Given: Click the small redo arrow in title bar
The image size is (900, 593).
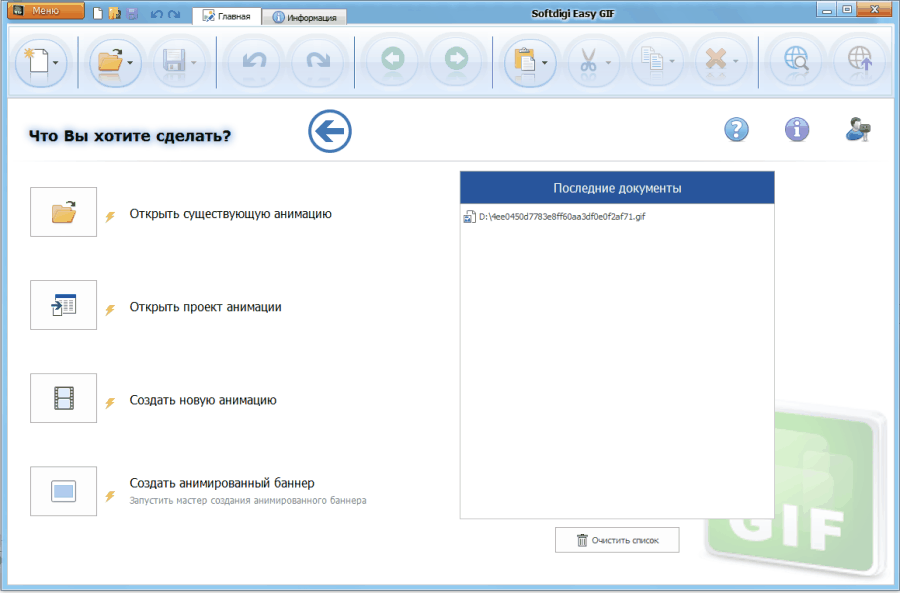Looking at the screenshot, I should 174,14.
